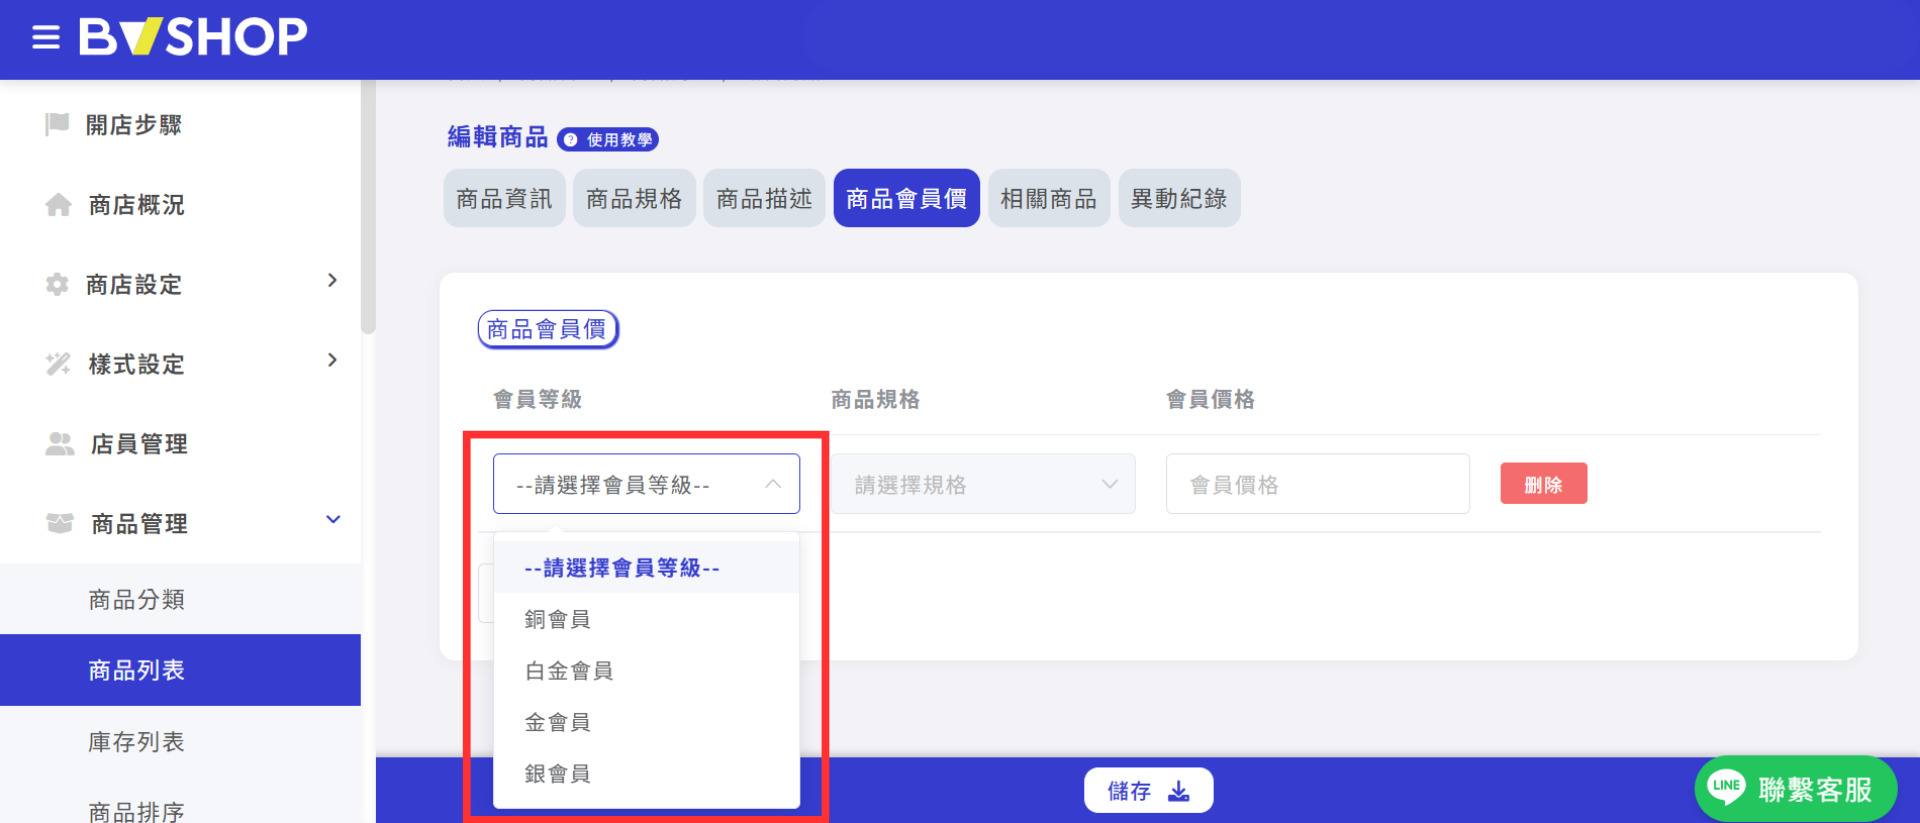Click the LINE icon in 聯繫客服
The height and width of the screenshot is (823, 1920).
(x=1726, y=787)
